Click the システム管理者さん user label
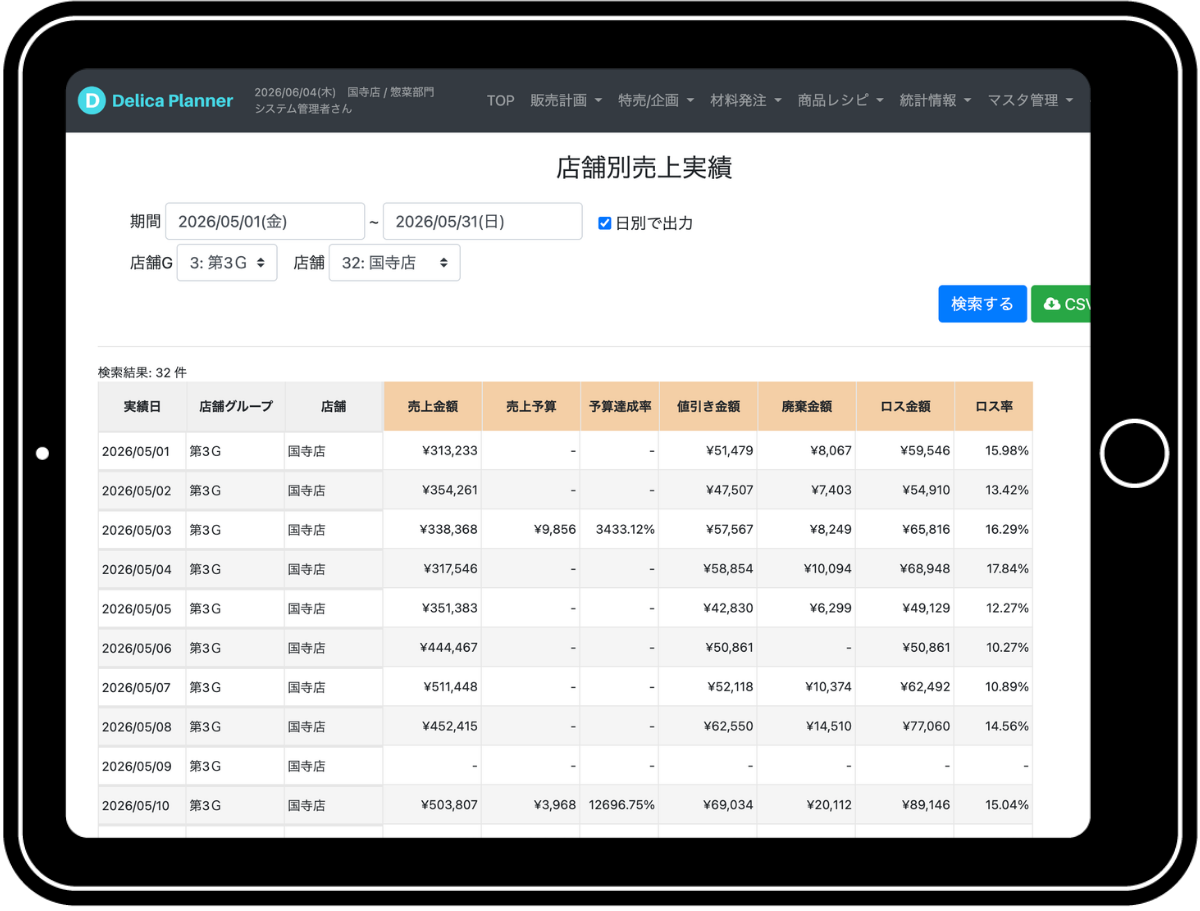The image size is (1200, 911). click(x=303, y=109)
